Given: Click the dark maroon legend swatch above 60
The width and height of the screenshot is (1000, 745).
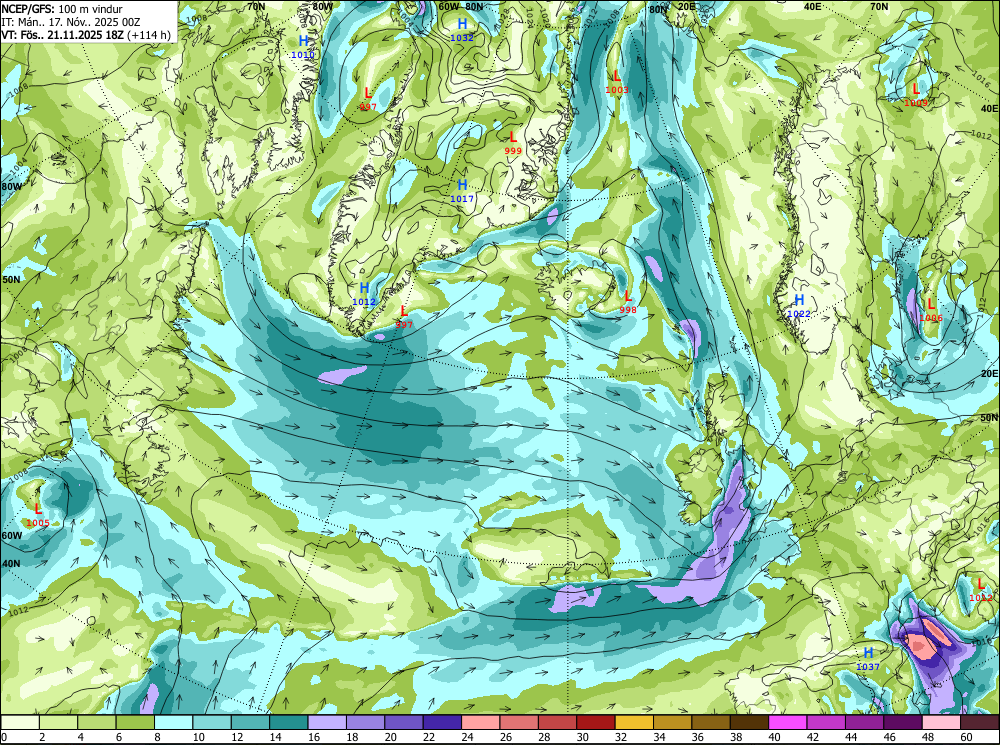Looking at the screenshot, I should [980, 722].
